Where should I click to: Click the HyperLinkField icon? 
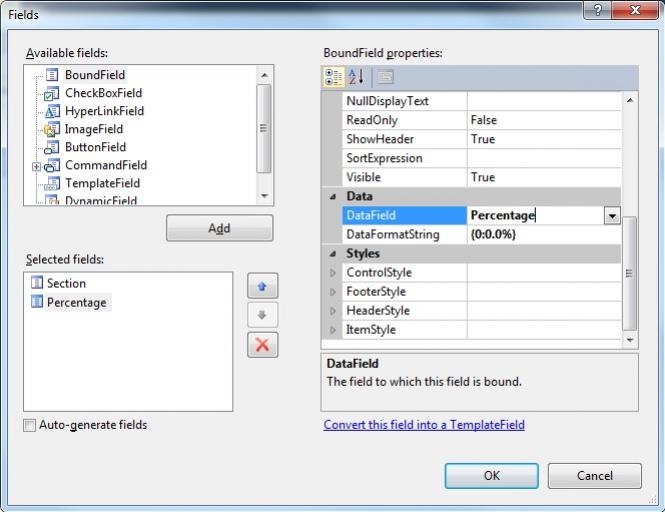(52, 111)
